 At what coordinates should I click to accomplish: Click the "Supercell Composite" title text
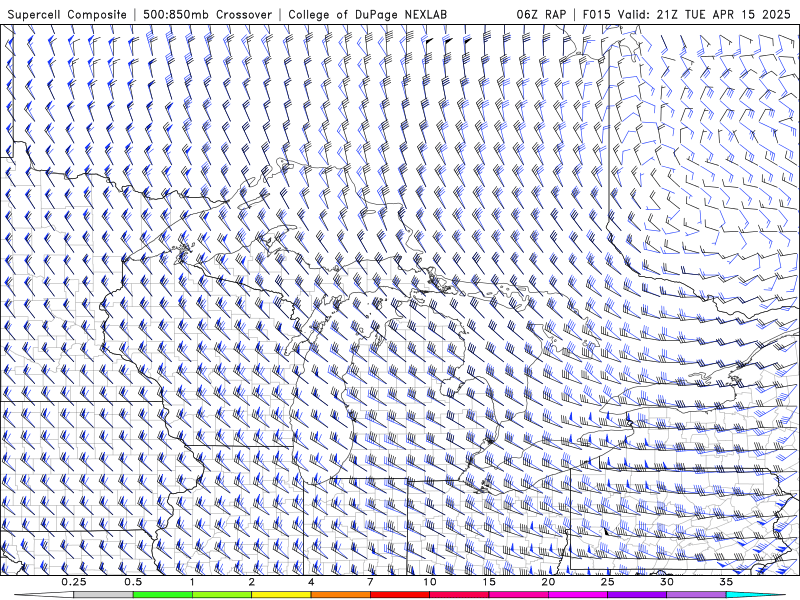click(67, 14)
